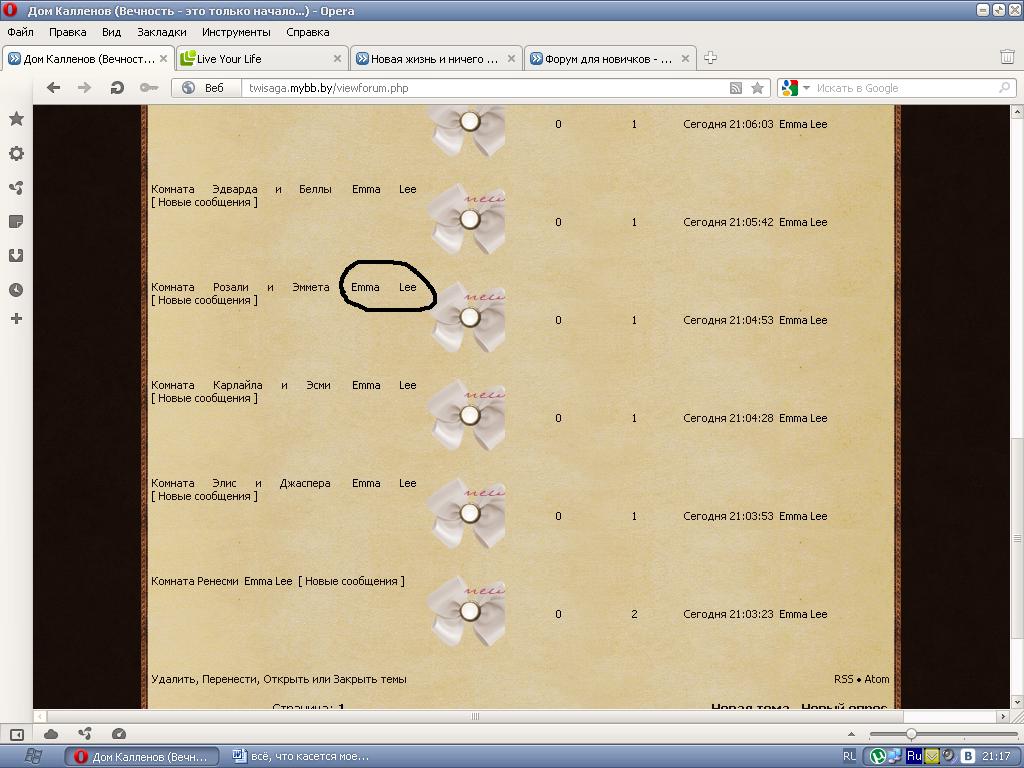Open topic Комната Элис и Джаспера
Viewport: 1024px width, 768px height.
pyautogui.click(x=240, y=483)
